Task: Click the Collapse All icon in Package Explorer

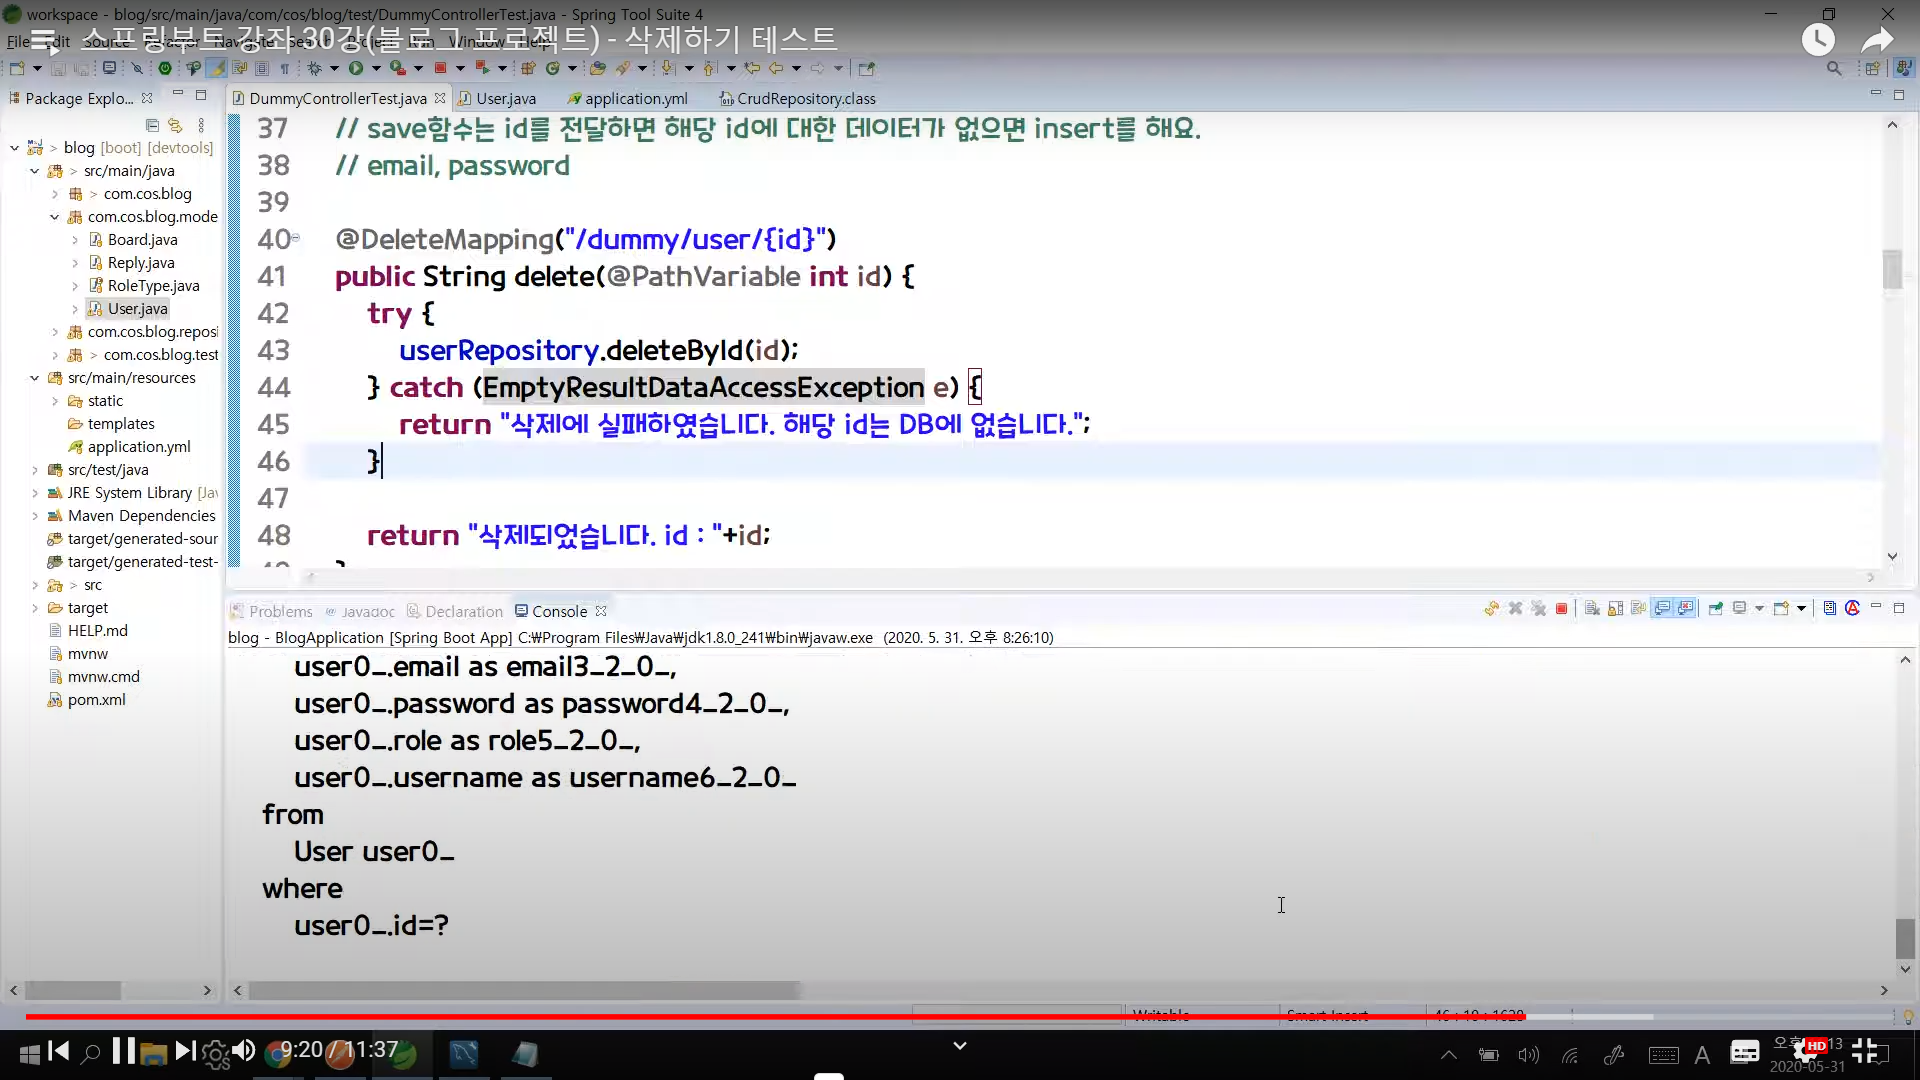Action: pyautogui.click(x=152, y=125)
